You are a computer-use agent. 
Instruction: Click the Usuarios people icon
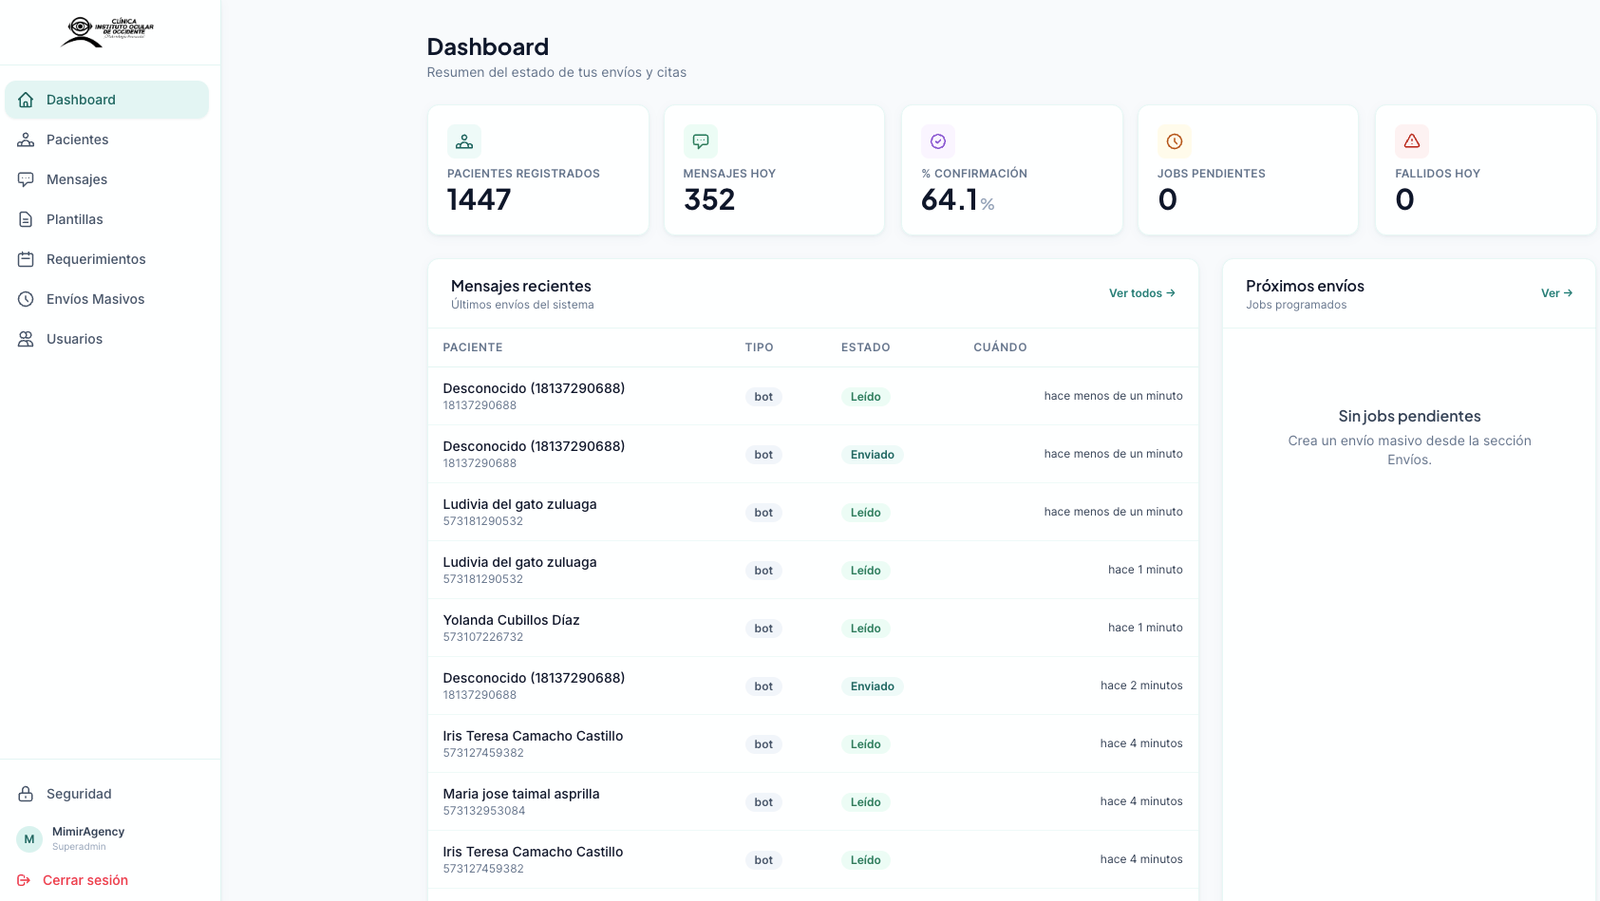tap(26, 340)
